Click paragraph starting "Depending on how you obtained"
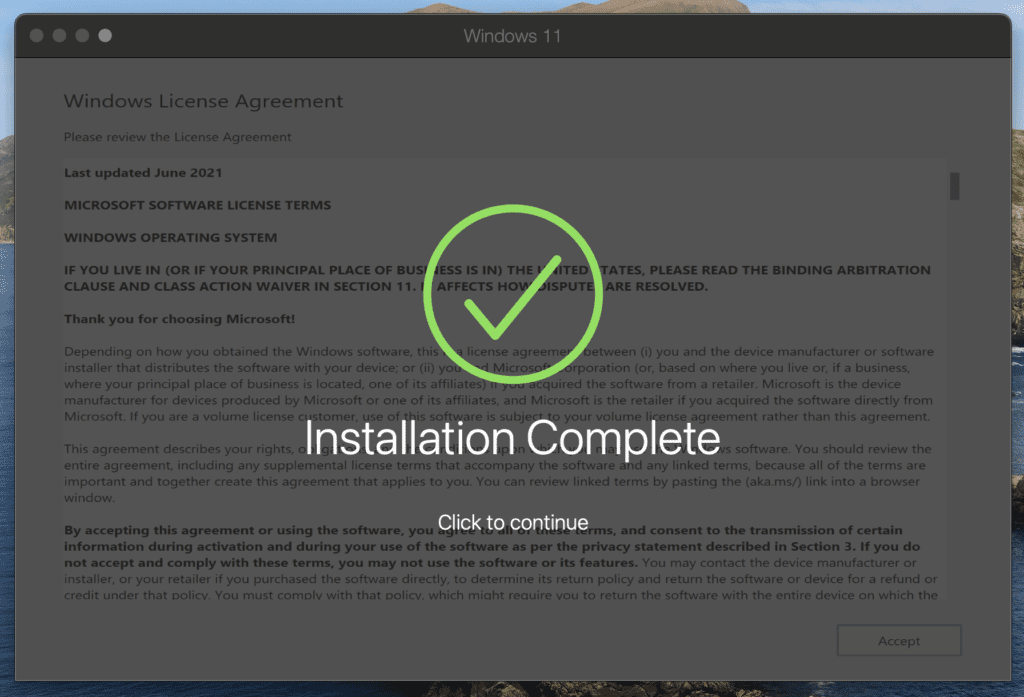Viewport: 1024px width, 697px height. (x=499, y=384)
